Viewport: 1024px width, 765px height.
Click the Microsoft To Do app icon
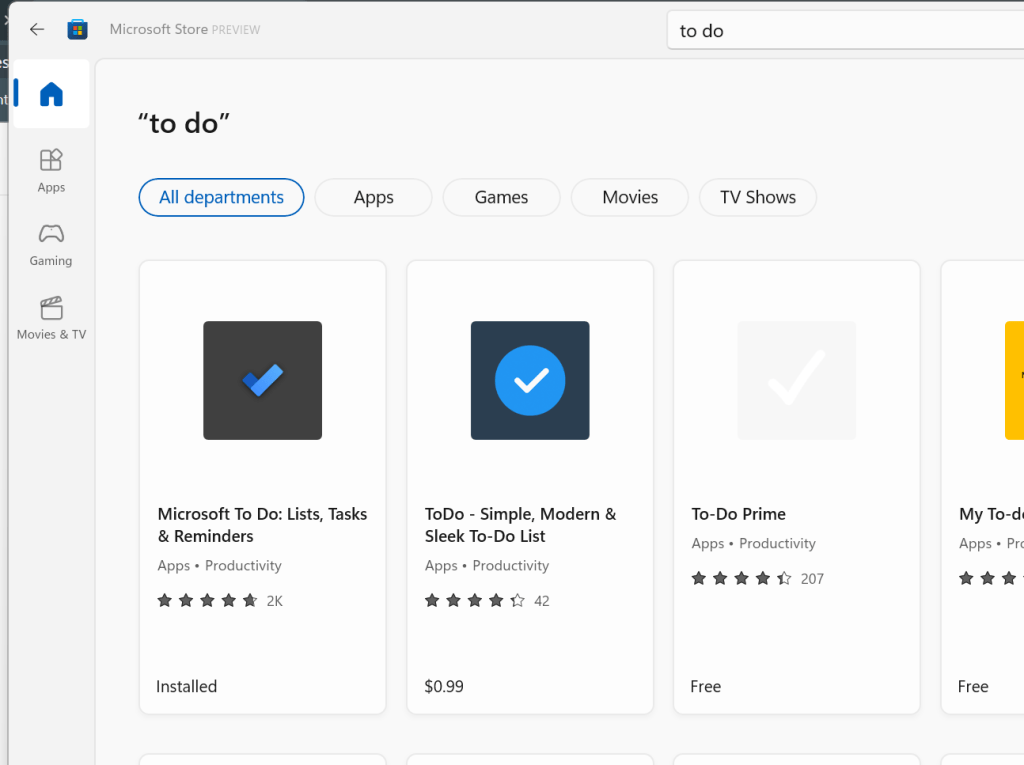click(x=262, y=380)
